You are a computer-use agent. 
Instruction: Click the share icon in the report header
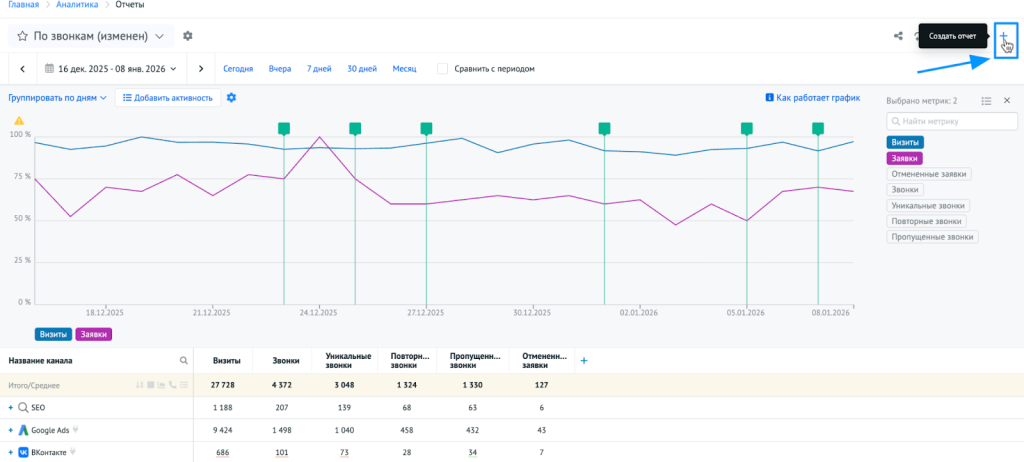click(897, 37)
